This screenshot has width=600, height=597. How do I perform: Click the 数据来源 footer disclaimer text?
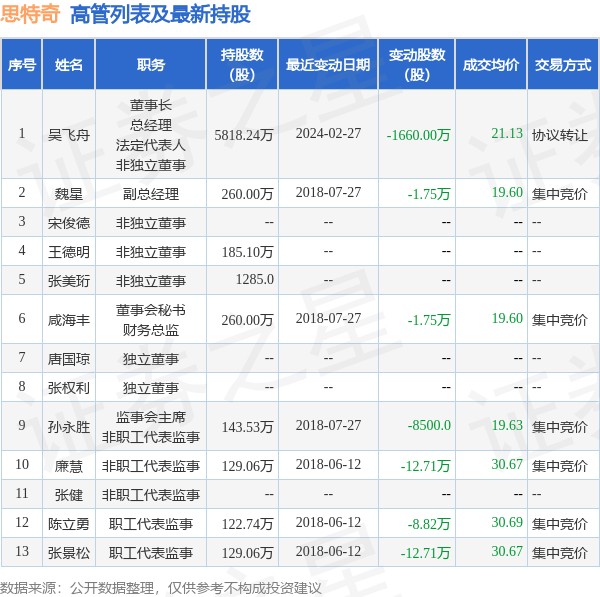[x=161, y=587]
